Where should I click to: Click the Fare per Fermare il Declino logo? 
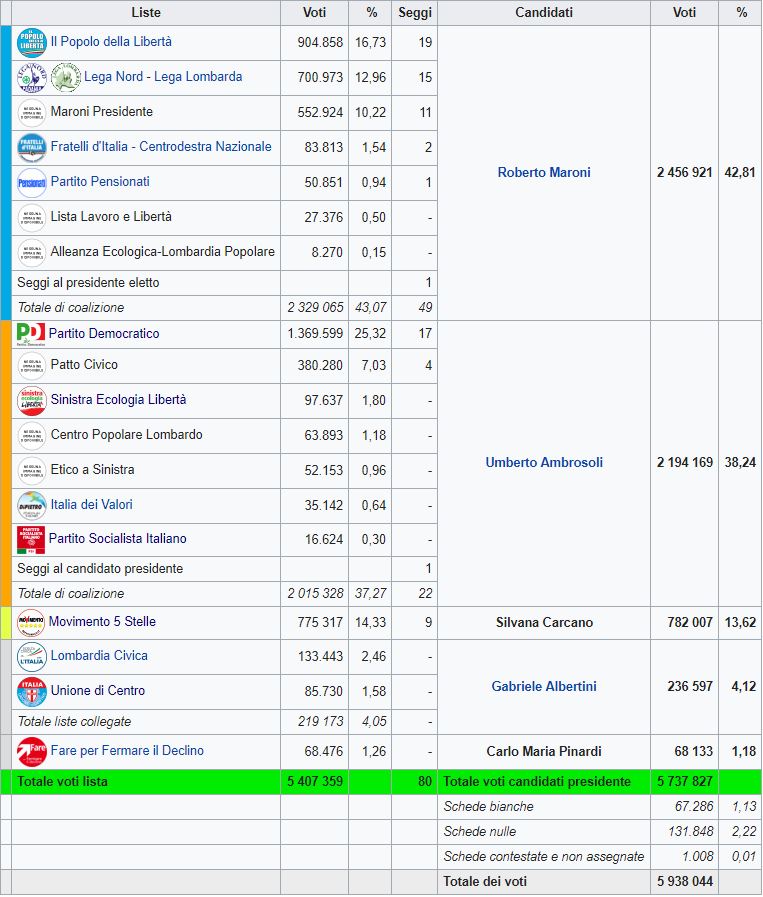click(x=32, y=752)
